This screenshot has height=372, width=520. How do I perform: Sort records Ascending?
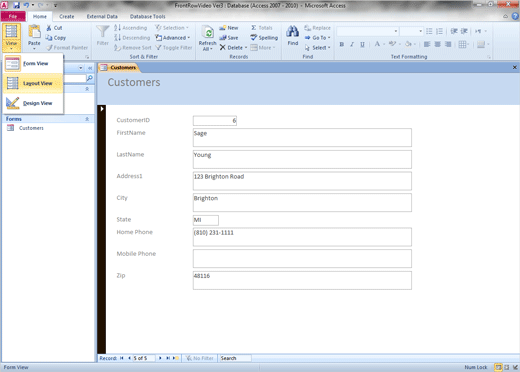(130, 28)
